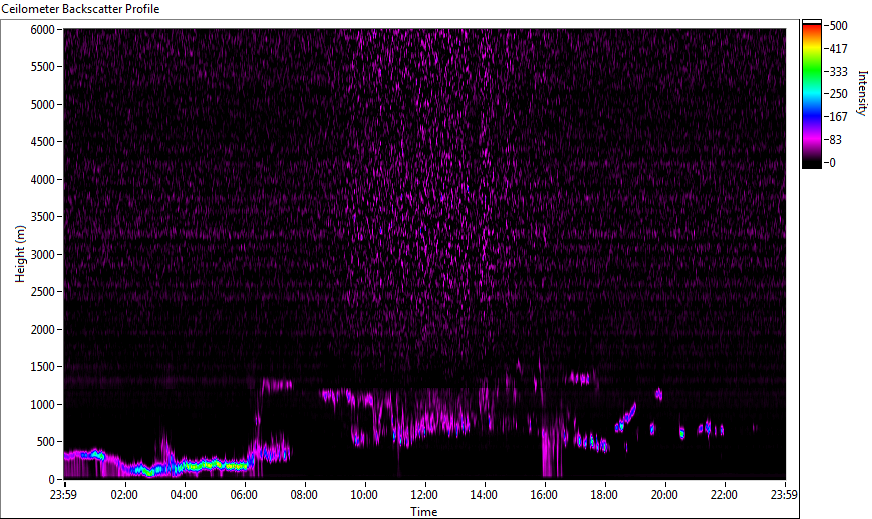This screenshot has width=872, height=519.
Task: Click the 500 height axis label
Action: (46, 442)
